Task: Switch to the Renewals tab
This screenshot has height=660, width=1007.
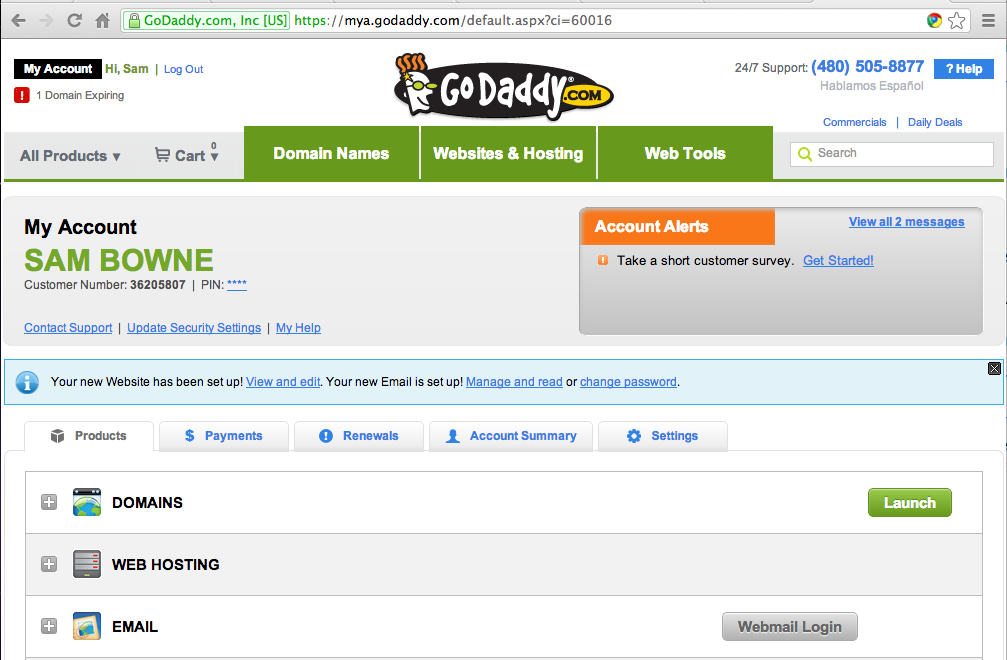Action: coord(358,436)
